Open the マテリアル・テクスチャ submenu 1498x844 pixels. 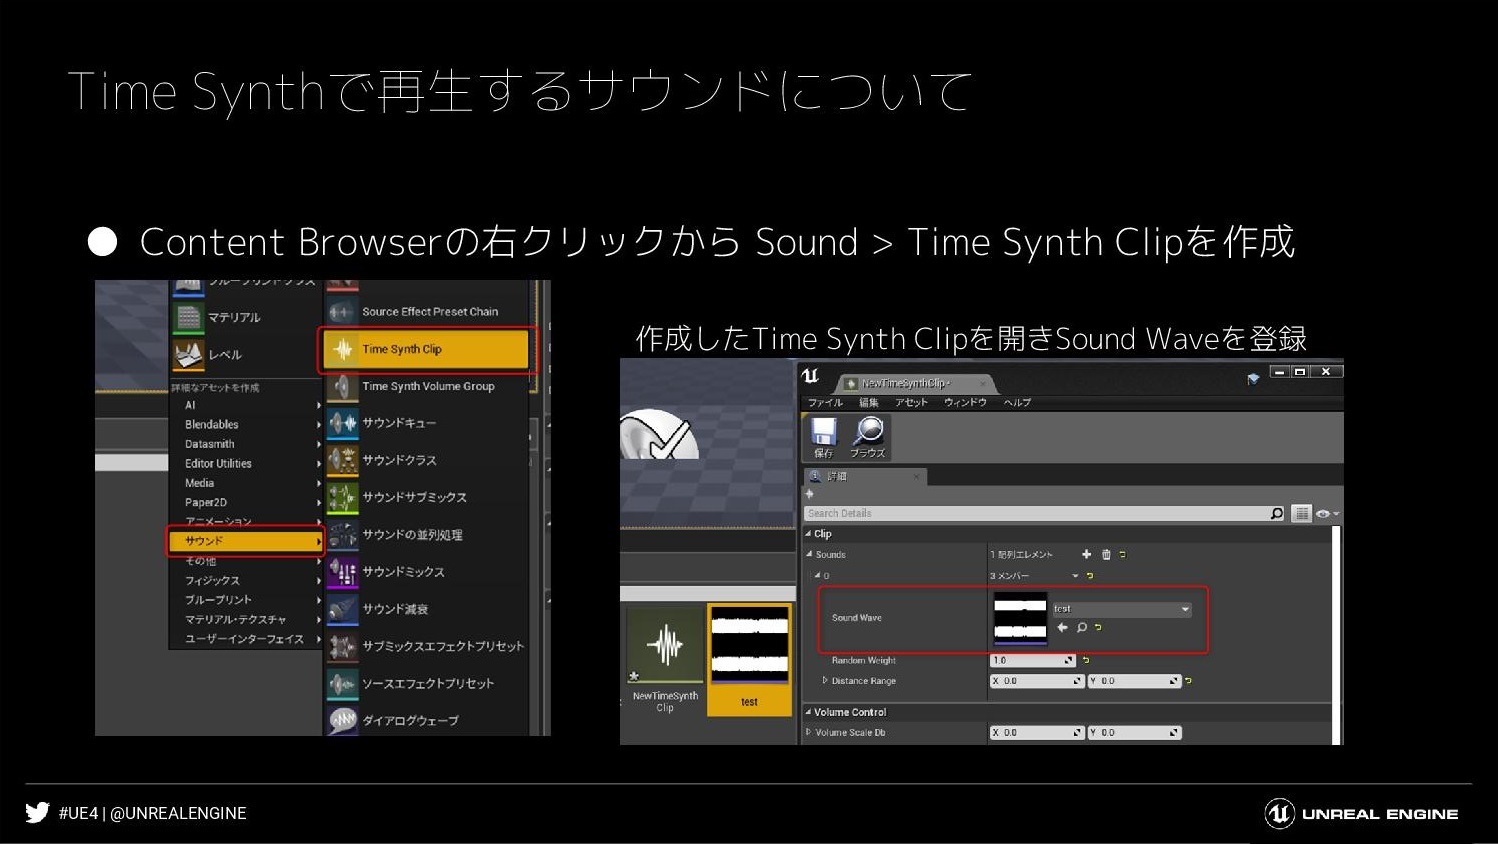[246, 619]
